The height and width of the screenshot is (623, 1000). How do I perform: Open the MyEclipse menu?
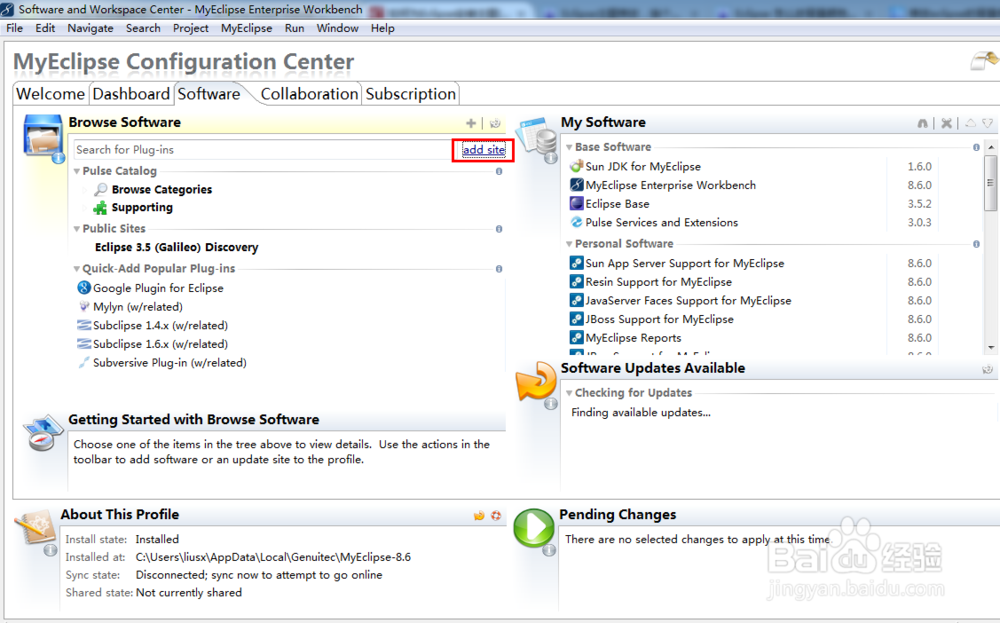point(246,28)
